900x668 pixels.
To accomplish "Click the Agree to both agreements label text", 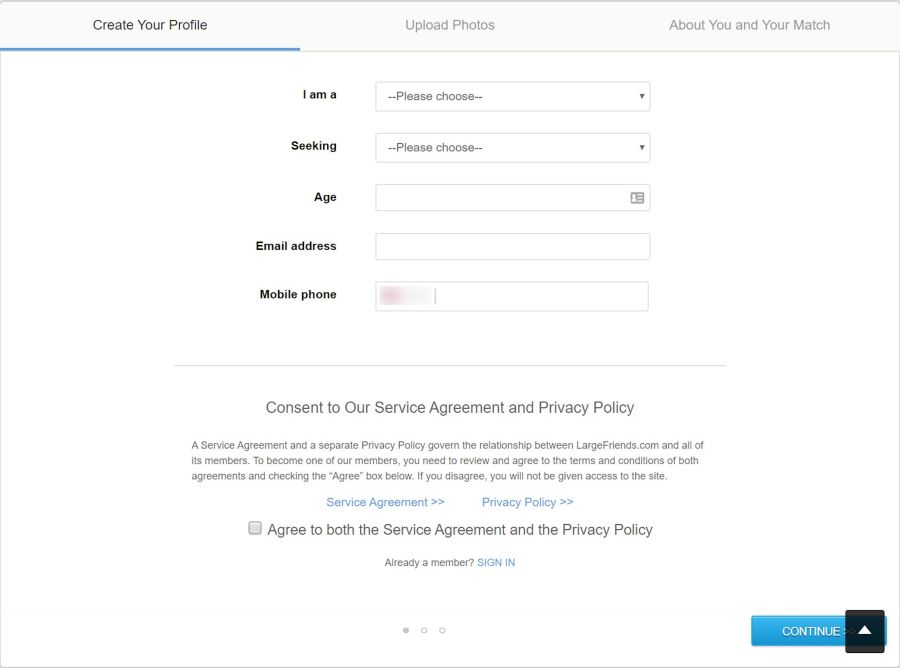I will [x=460, y=530].
